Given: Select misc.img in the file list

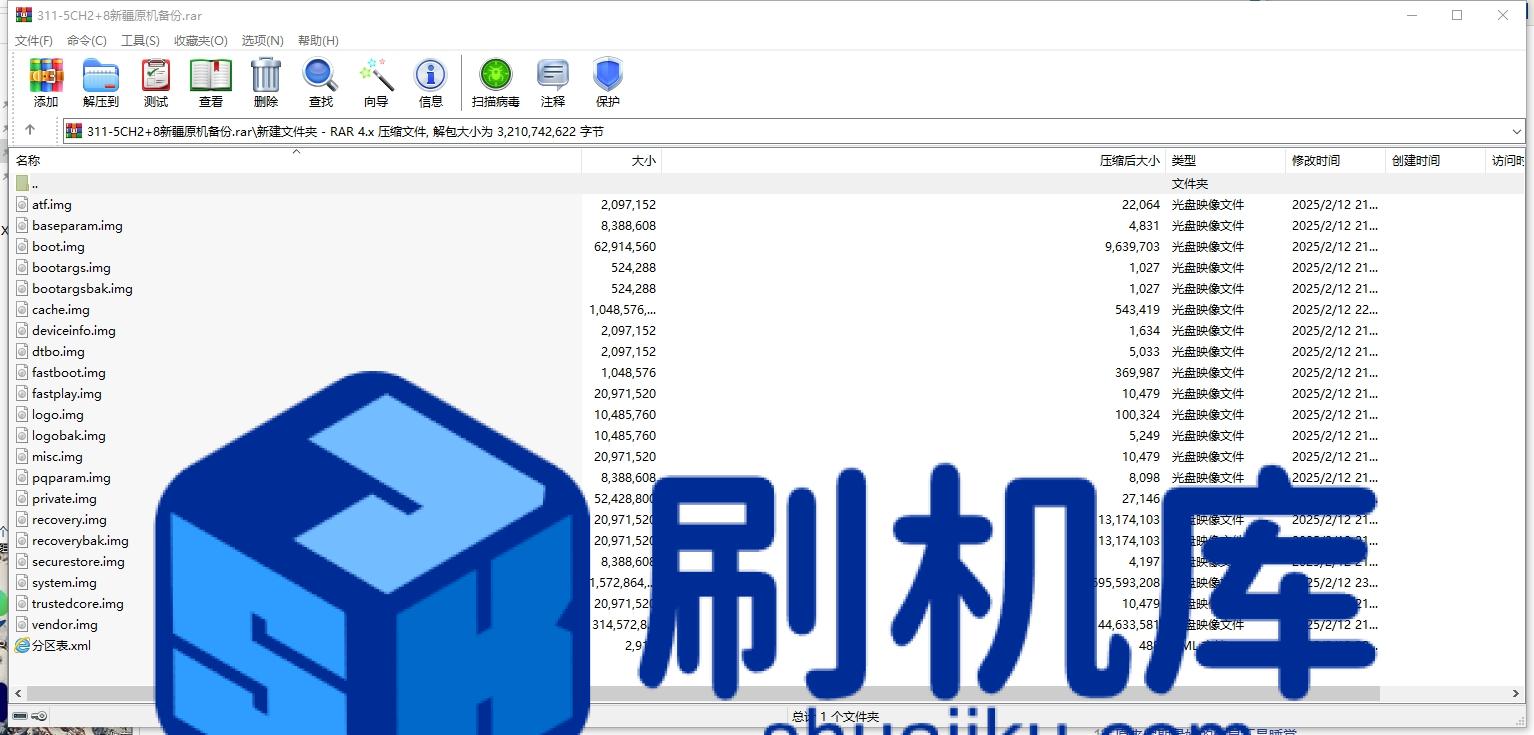Looking at the screenshot, I should 57,456.
